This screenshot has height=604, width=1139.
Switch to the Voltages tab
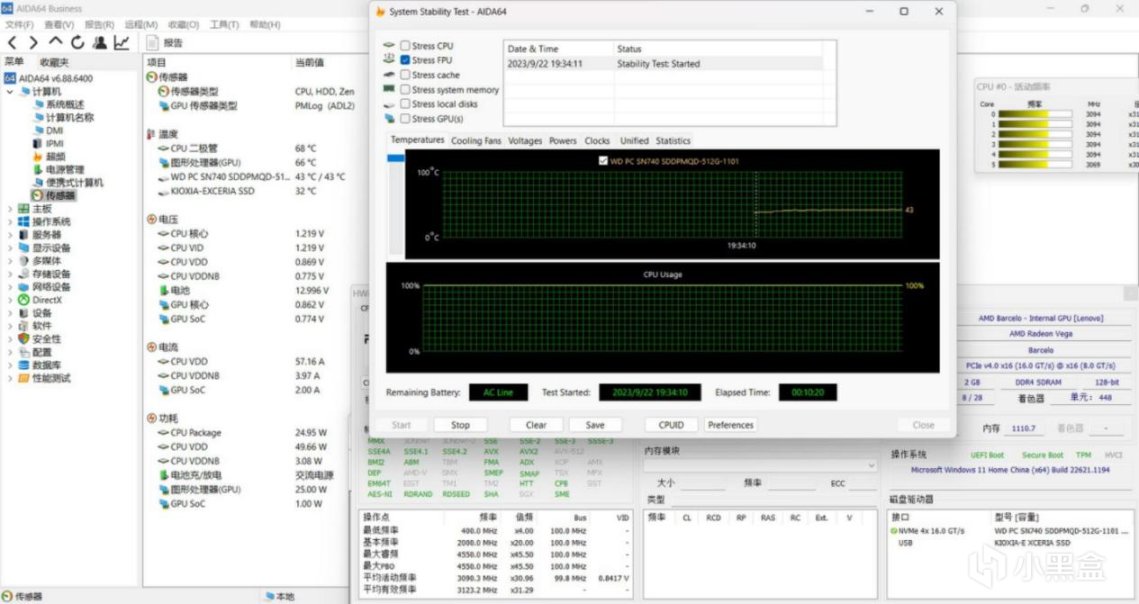point(524,141)
